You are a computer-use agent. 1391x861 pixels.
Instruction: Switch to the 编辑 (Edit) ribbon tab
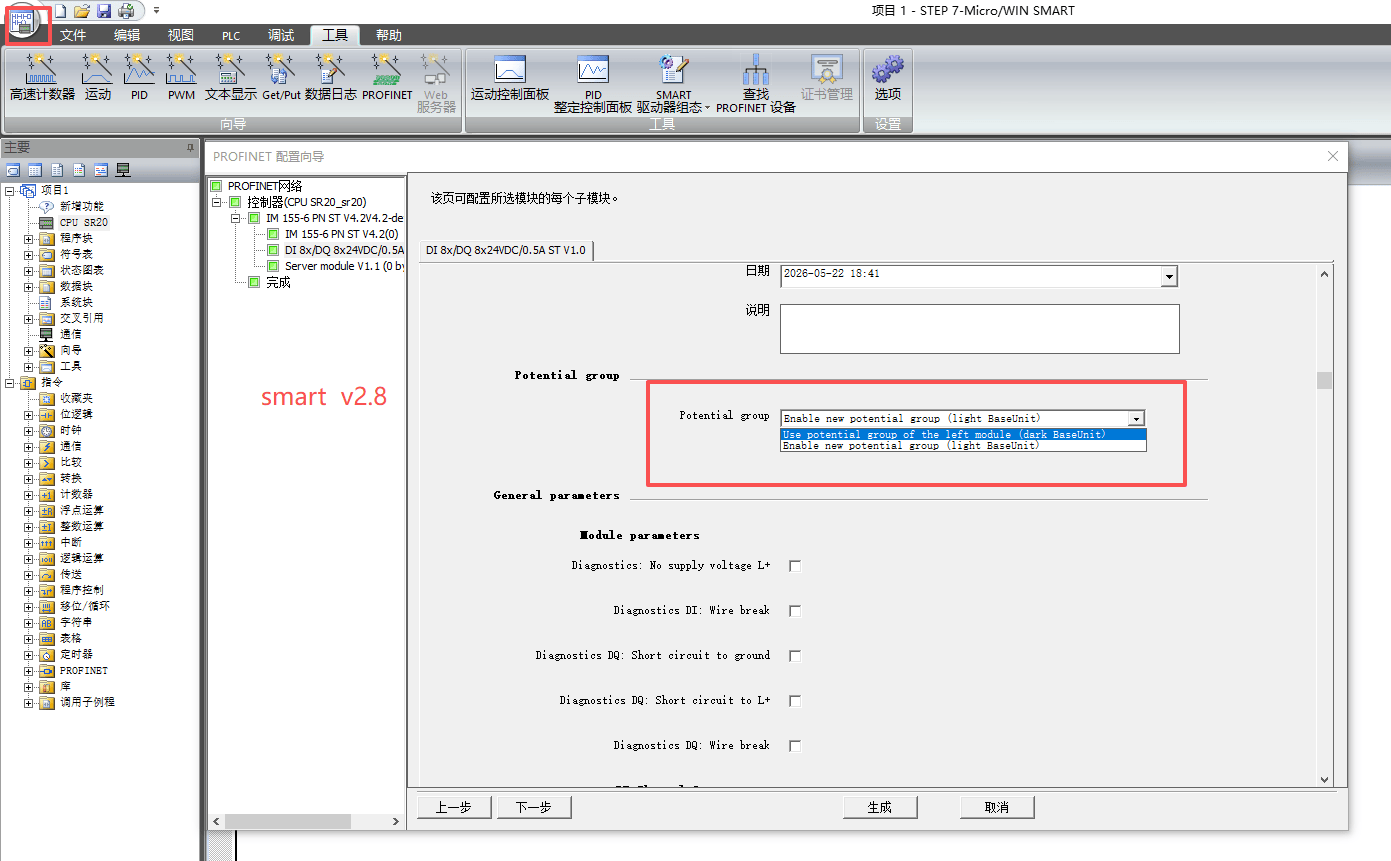[x=127, y=35]
